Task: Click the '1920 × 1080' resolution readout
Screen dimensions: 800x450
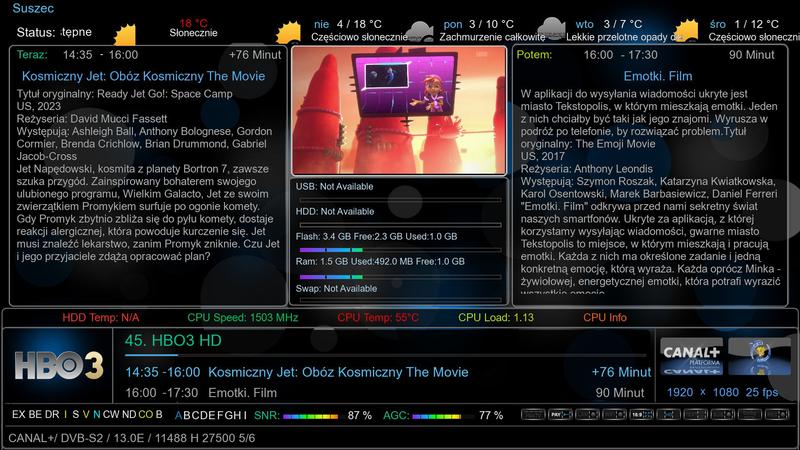Action: click(703, 392)
